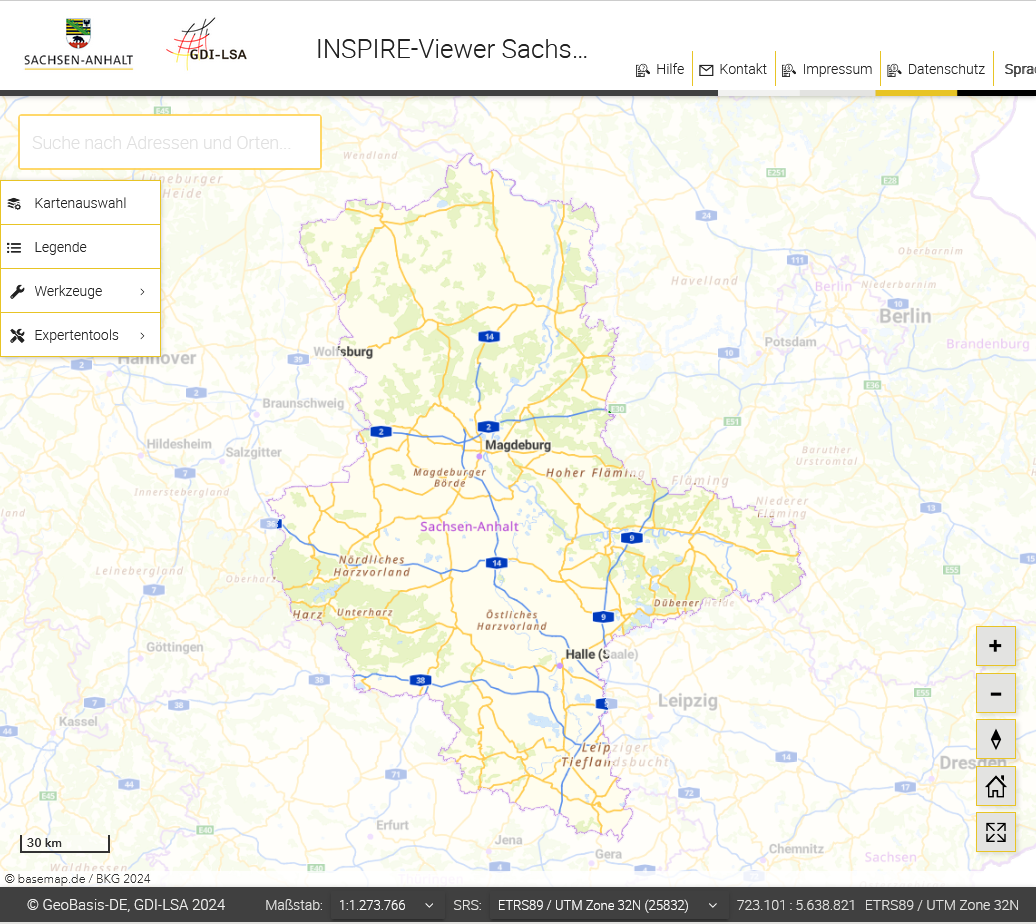Expand the Expertentools submenu arrow
Image resolution: width=1036 pixels, height=924 pixels.
142,336
